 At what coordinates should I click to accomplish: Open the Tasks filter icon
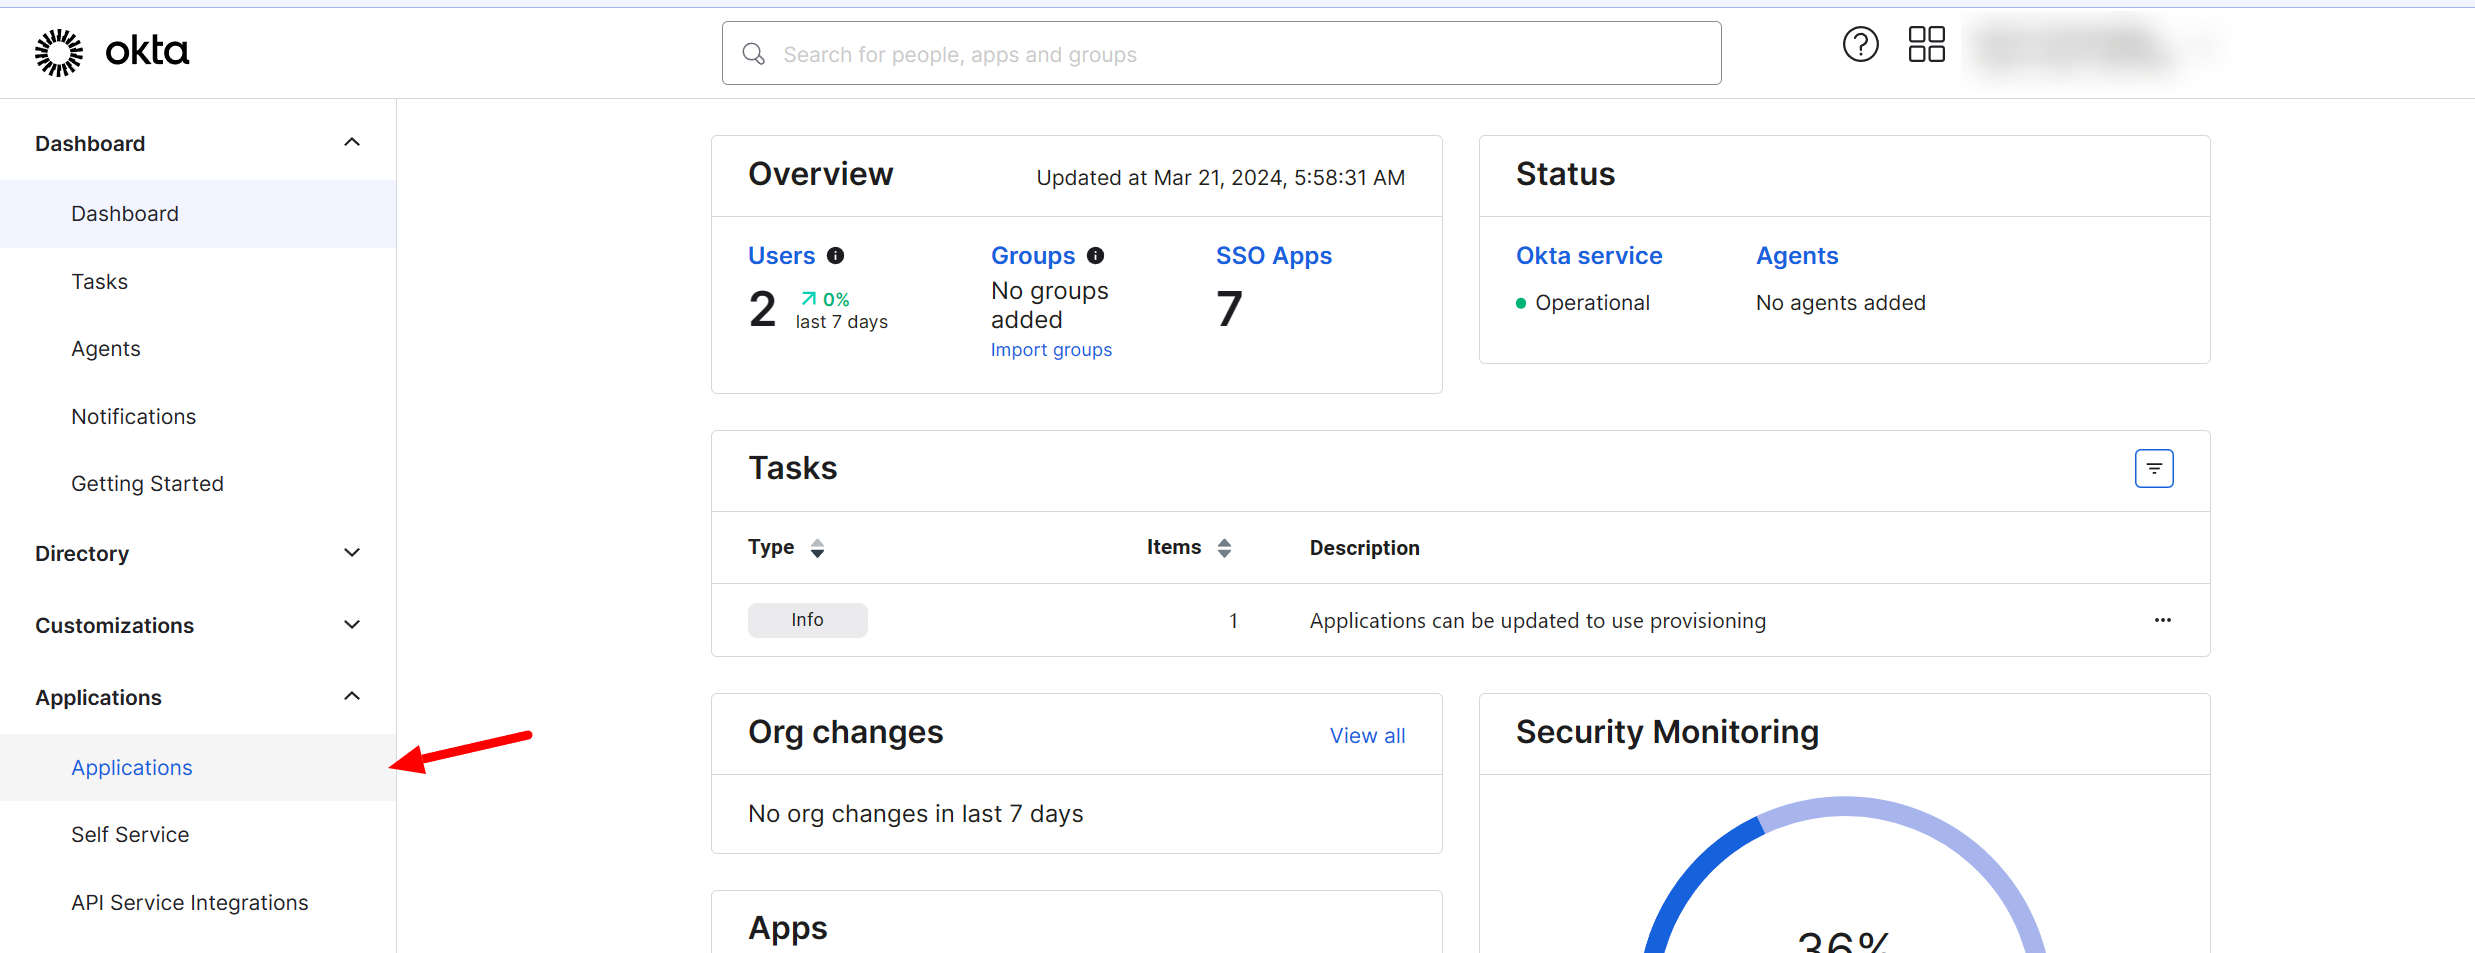coord(2154,469)
